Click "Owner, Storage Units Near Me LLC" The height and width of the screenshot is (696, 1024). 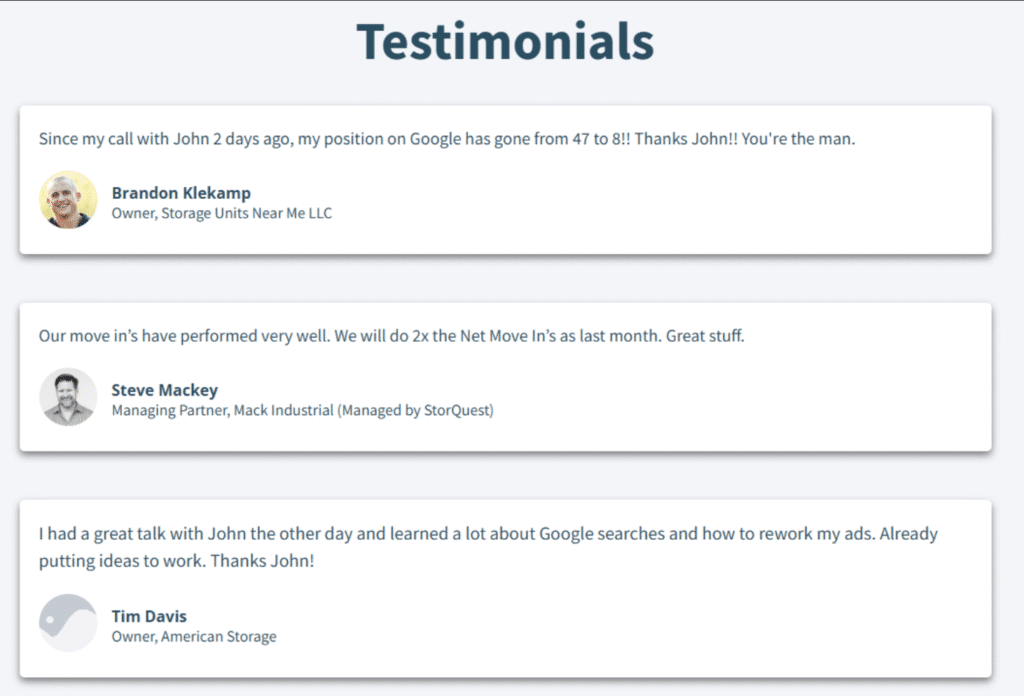(x=221, y=214)
